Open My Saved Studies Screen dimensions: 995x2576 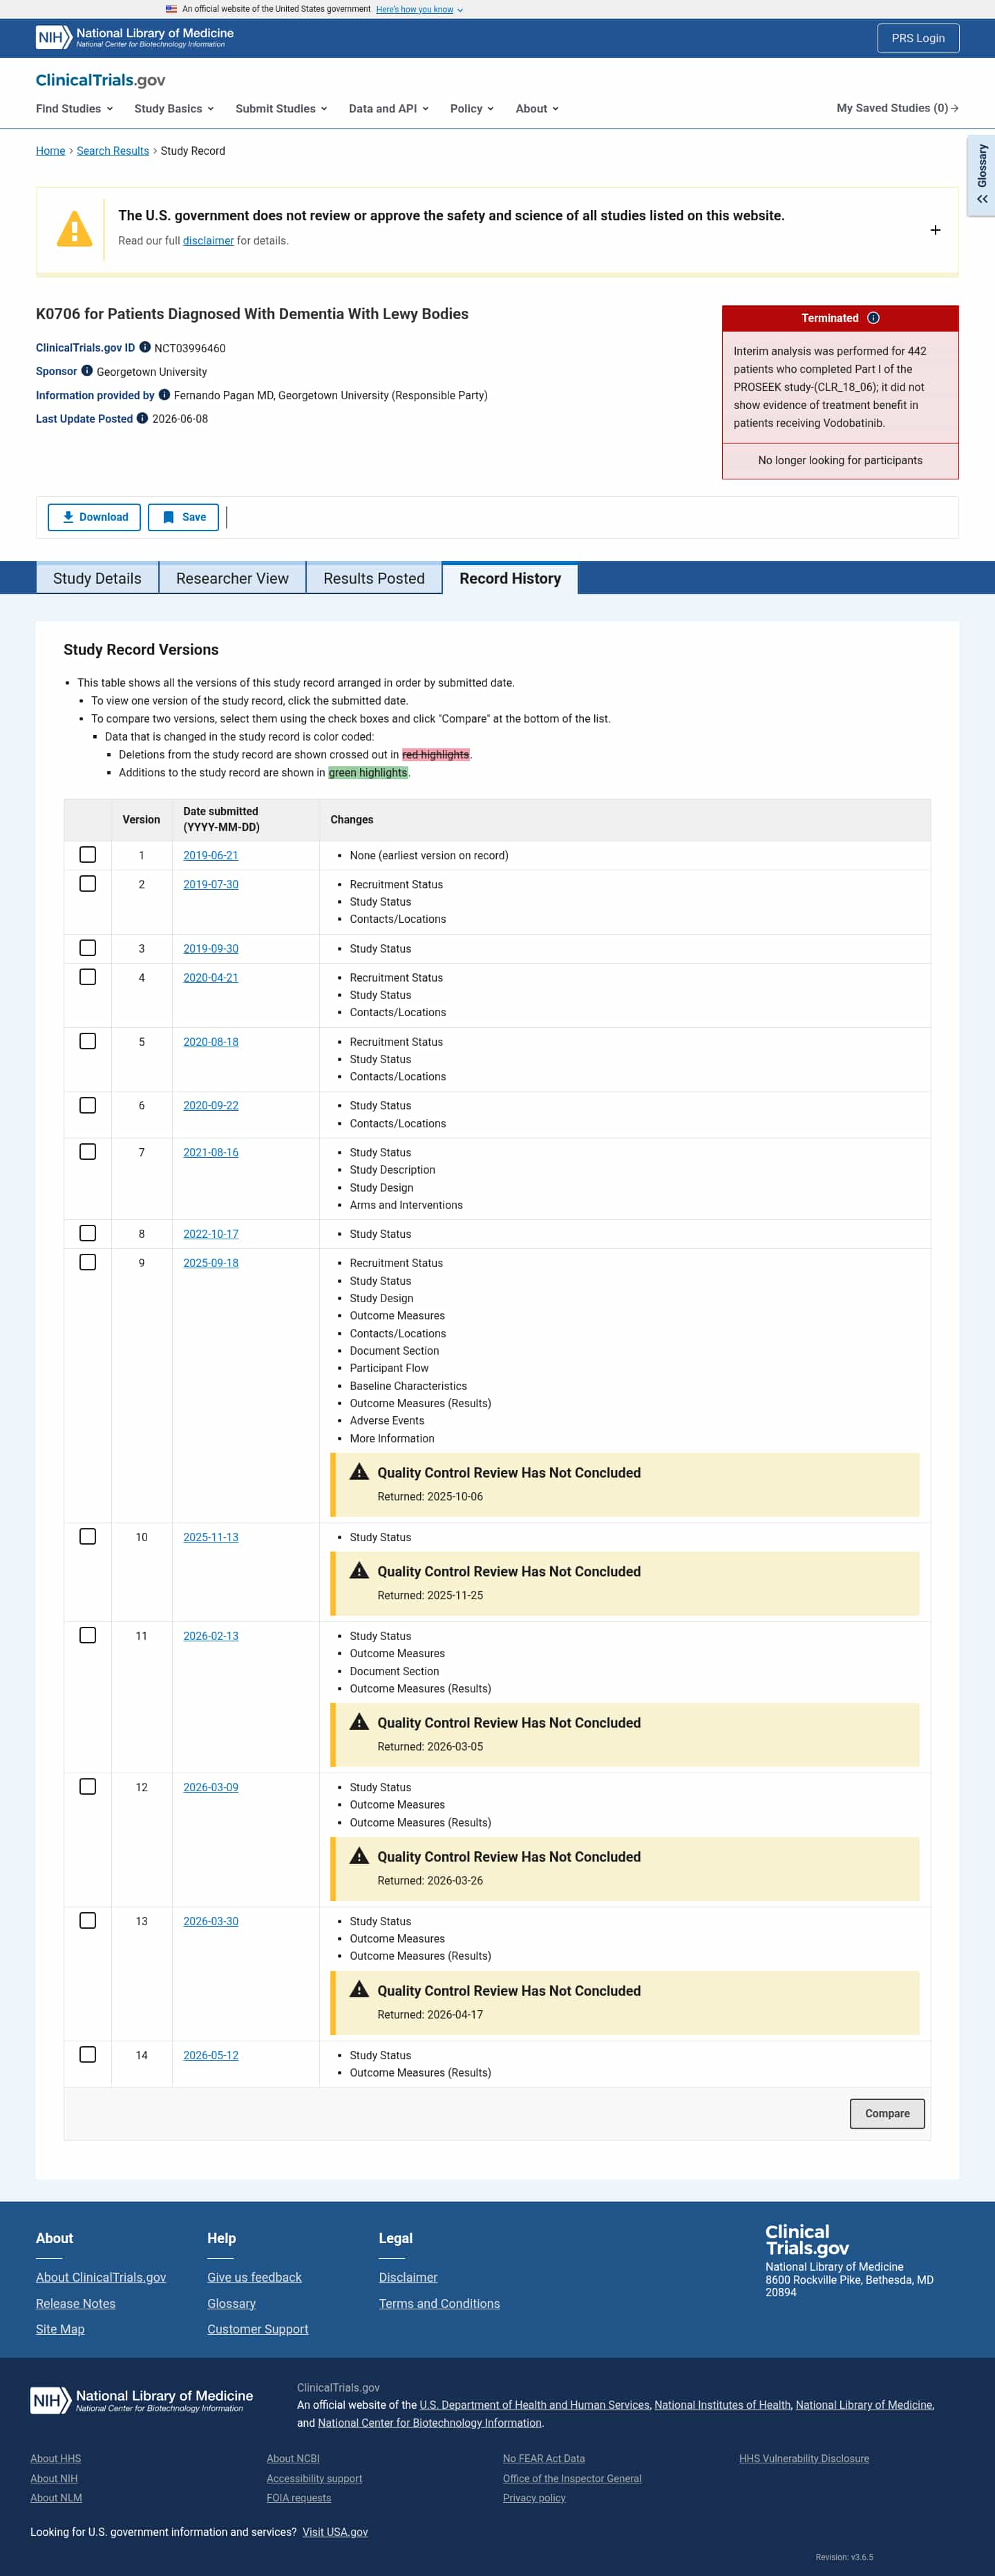point(898,108)
